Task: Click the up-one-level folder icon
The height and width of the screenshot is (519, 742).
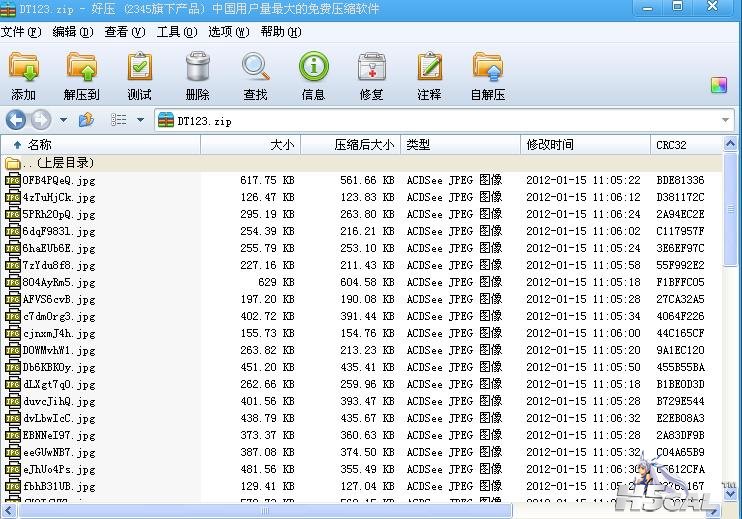Action: point(86,120)
